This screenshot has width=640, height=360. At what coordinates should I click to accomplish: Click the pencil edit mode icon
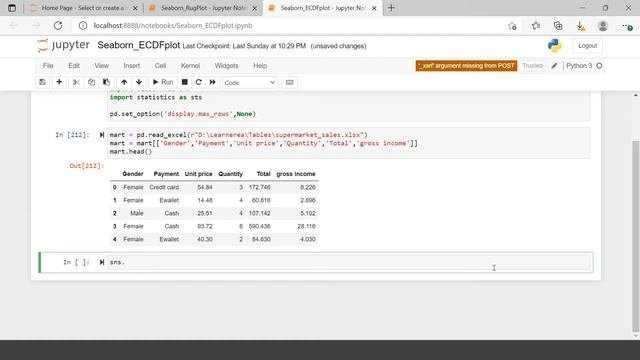pos(554,66)
